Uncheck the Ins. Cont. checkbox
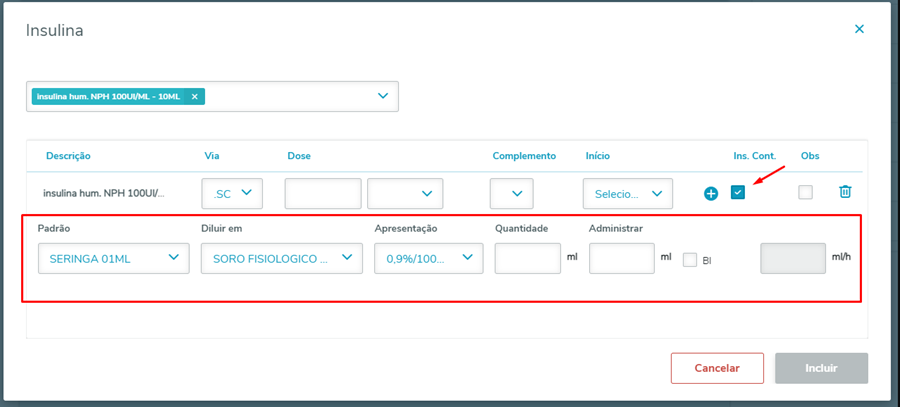Image resolution: width=900 pixels, height=407 pixels. tap(738, 192)
